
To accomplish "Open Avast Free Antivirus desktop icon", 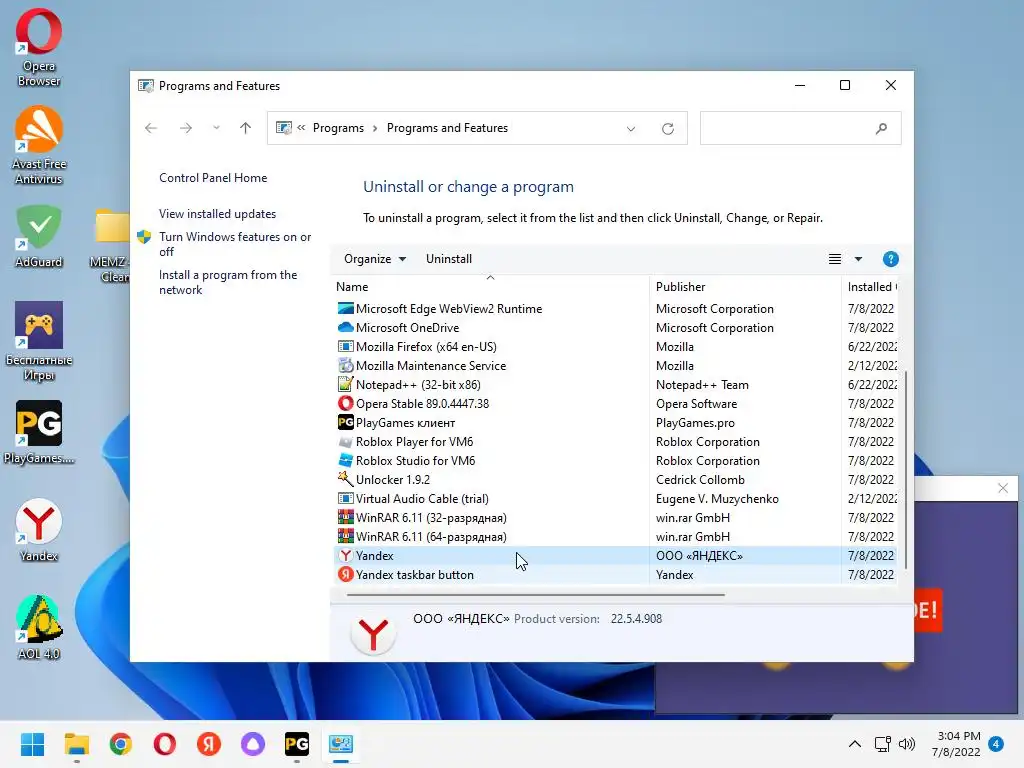I will coord(39,145).
